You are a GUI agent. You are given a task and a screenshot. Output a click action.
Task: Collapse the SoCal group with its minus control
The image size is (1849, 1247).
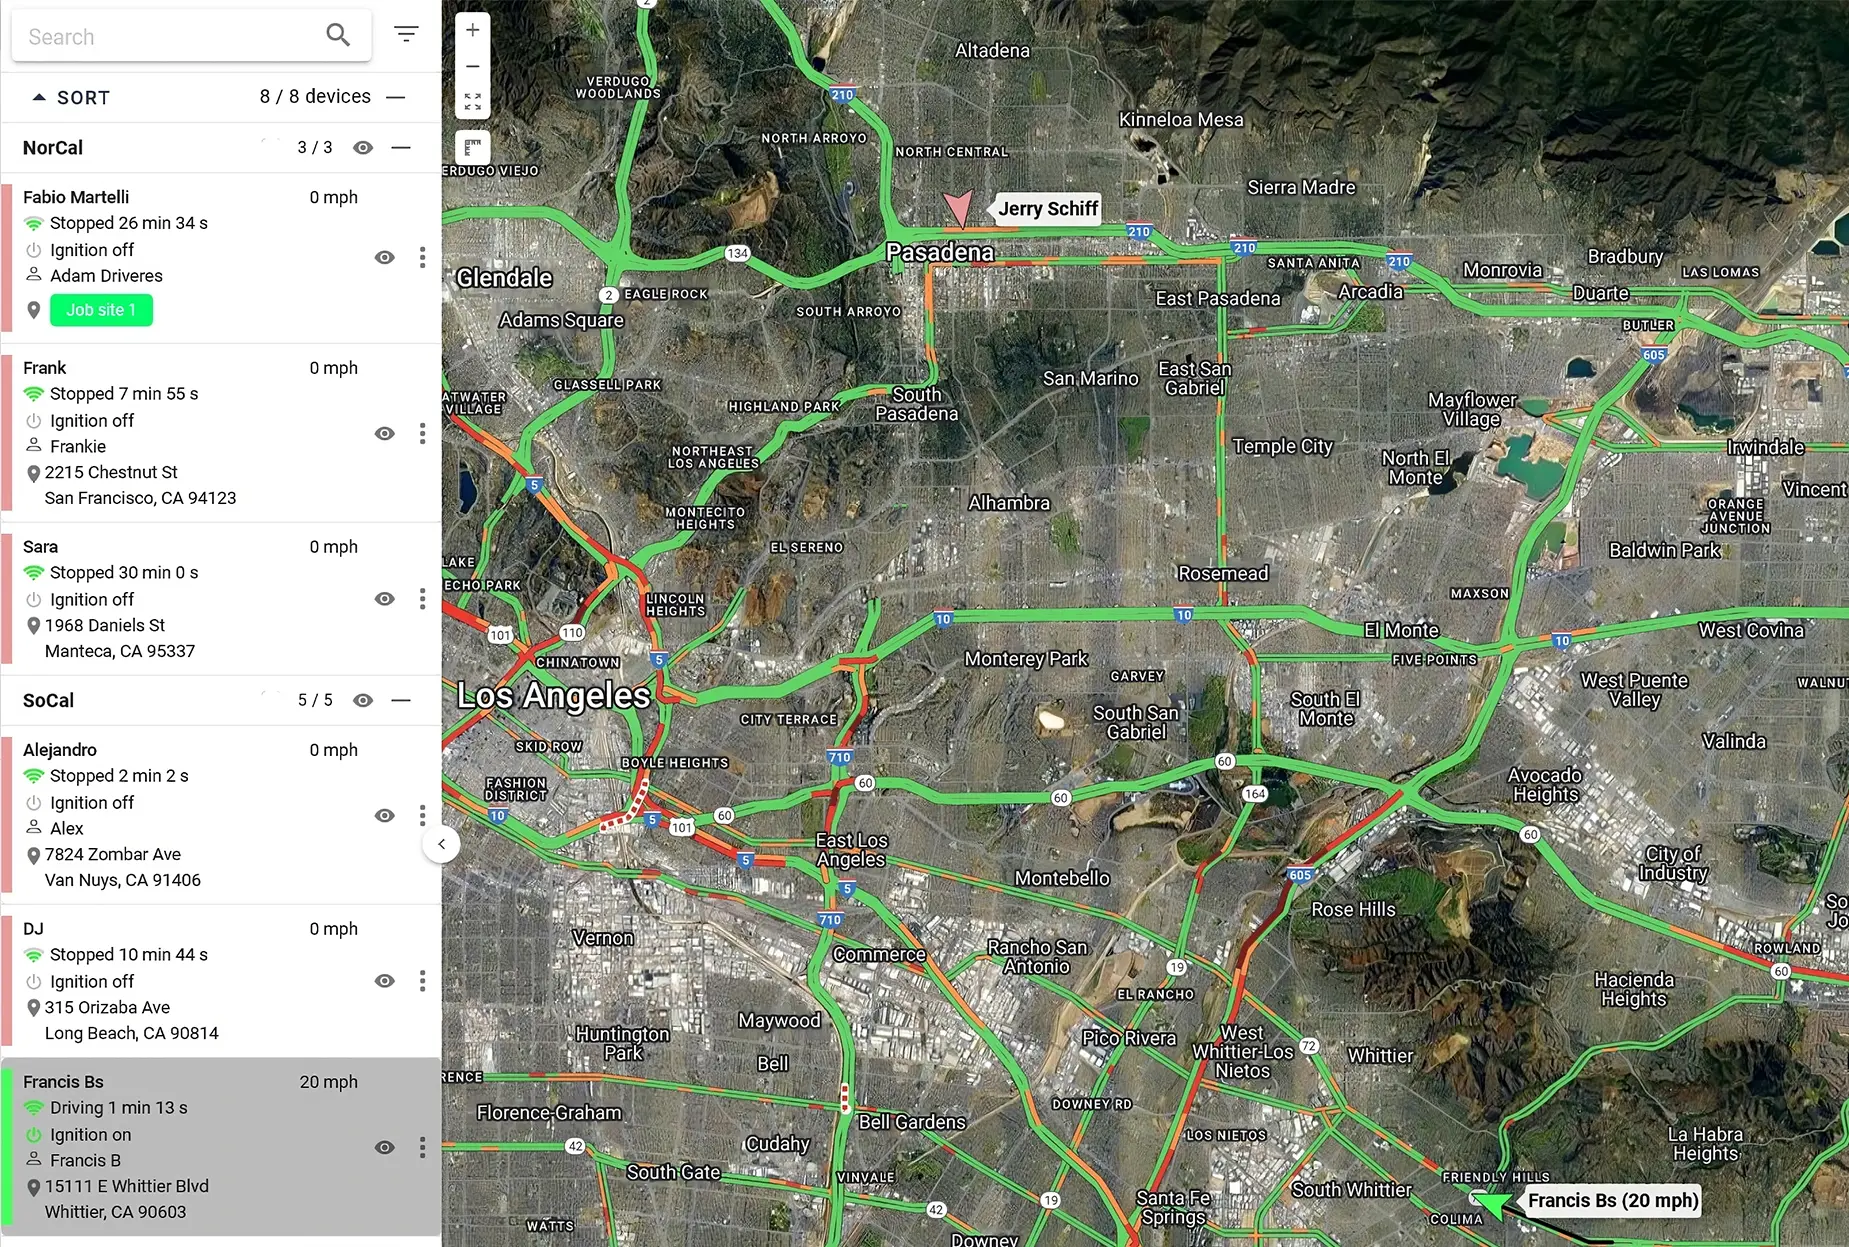click(x=401, y=700)
